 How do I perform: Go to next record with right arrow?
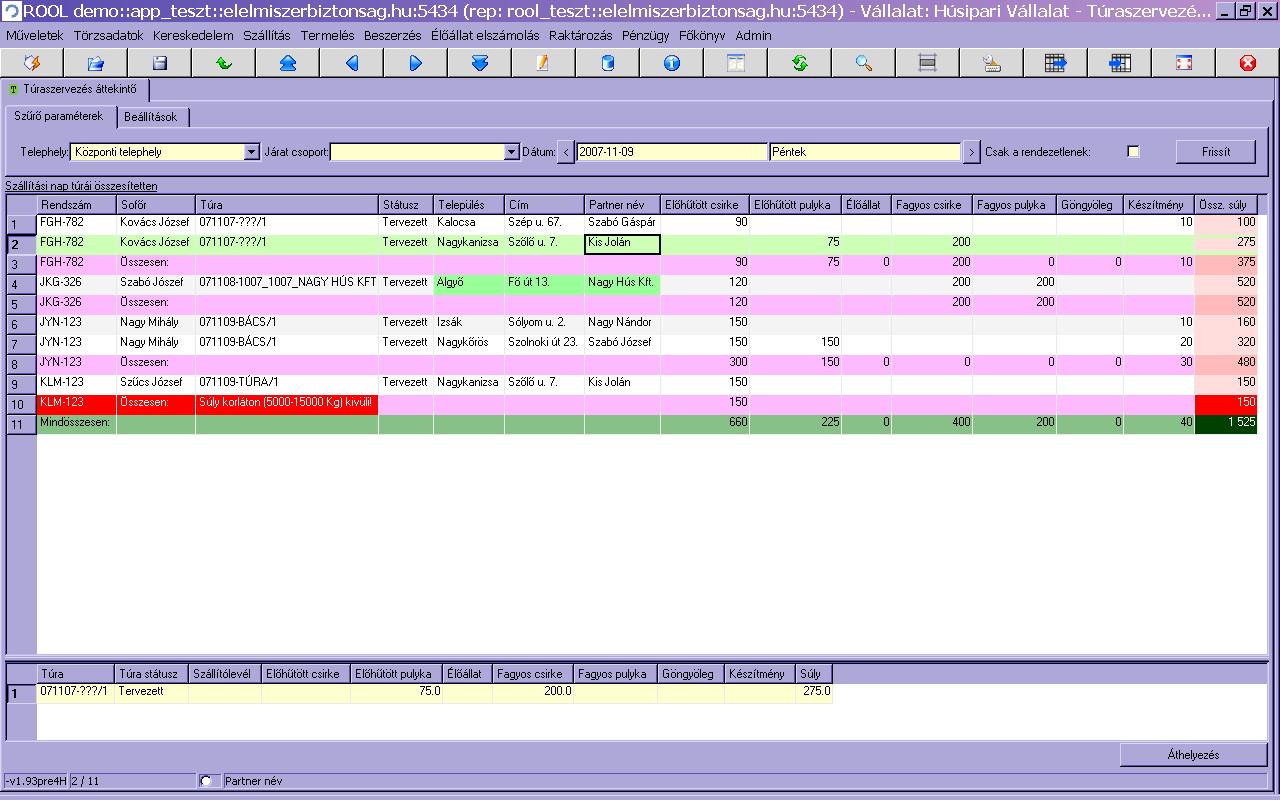point(415,63)
